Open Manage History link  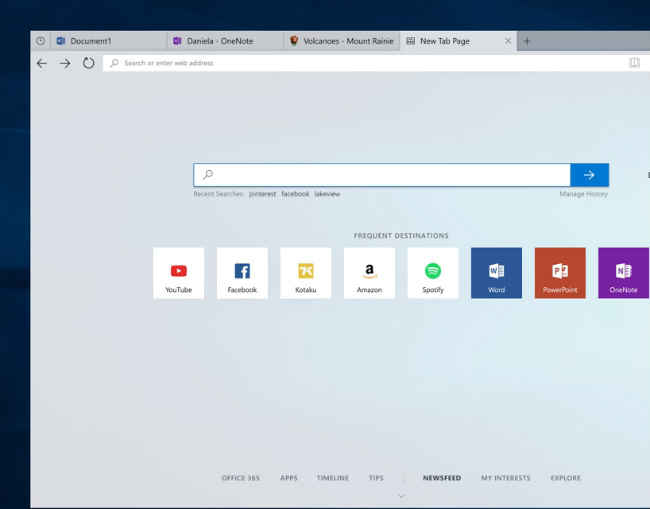point(583,194)
